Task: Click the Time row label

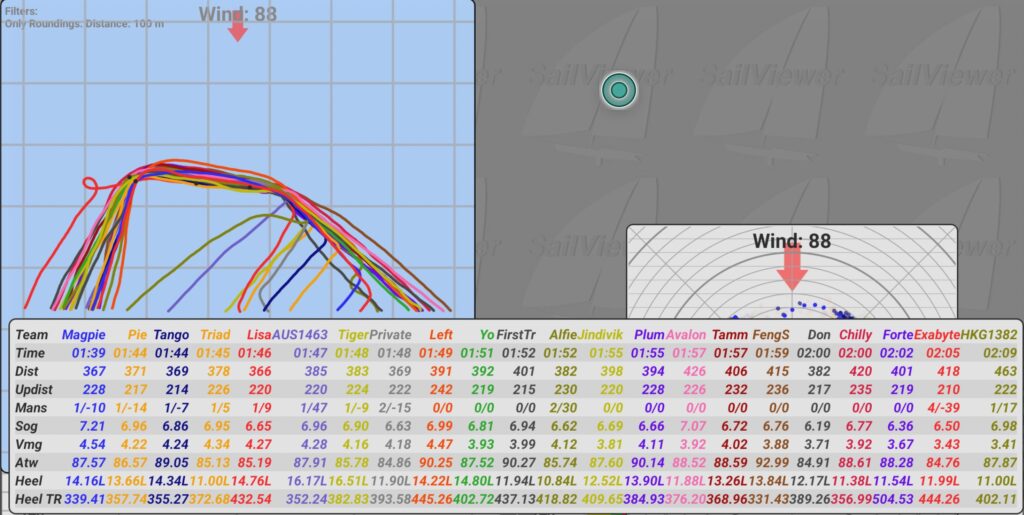Action: (31, 353)
